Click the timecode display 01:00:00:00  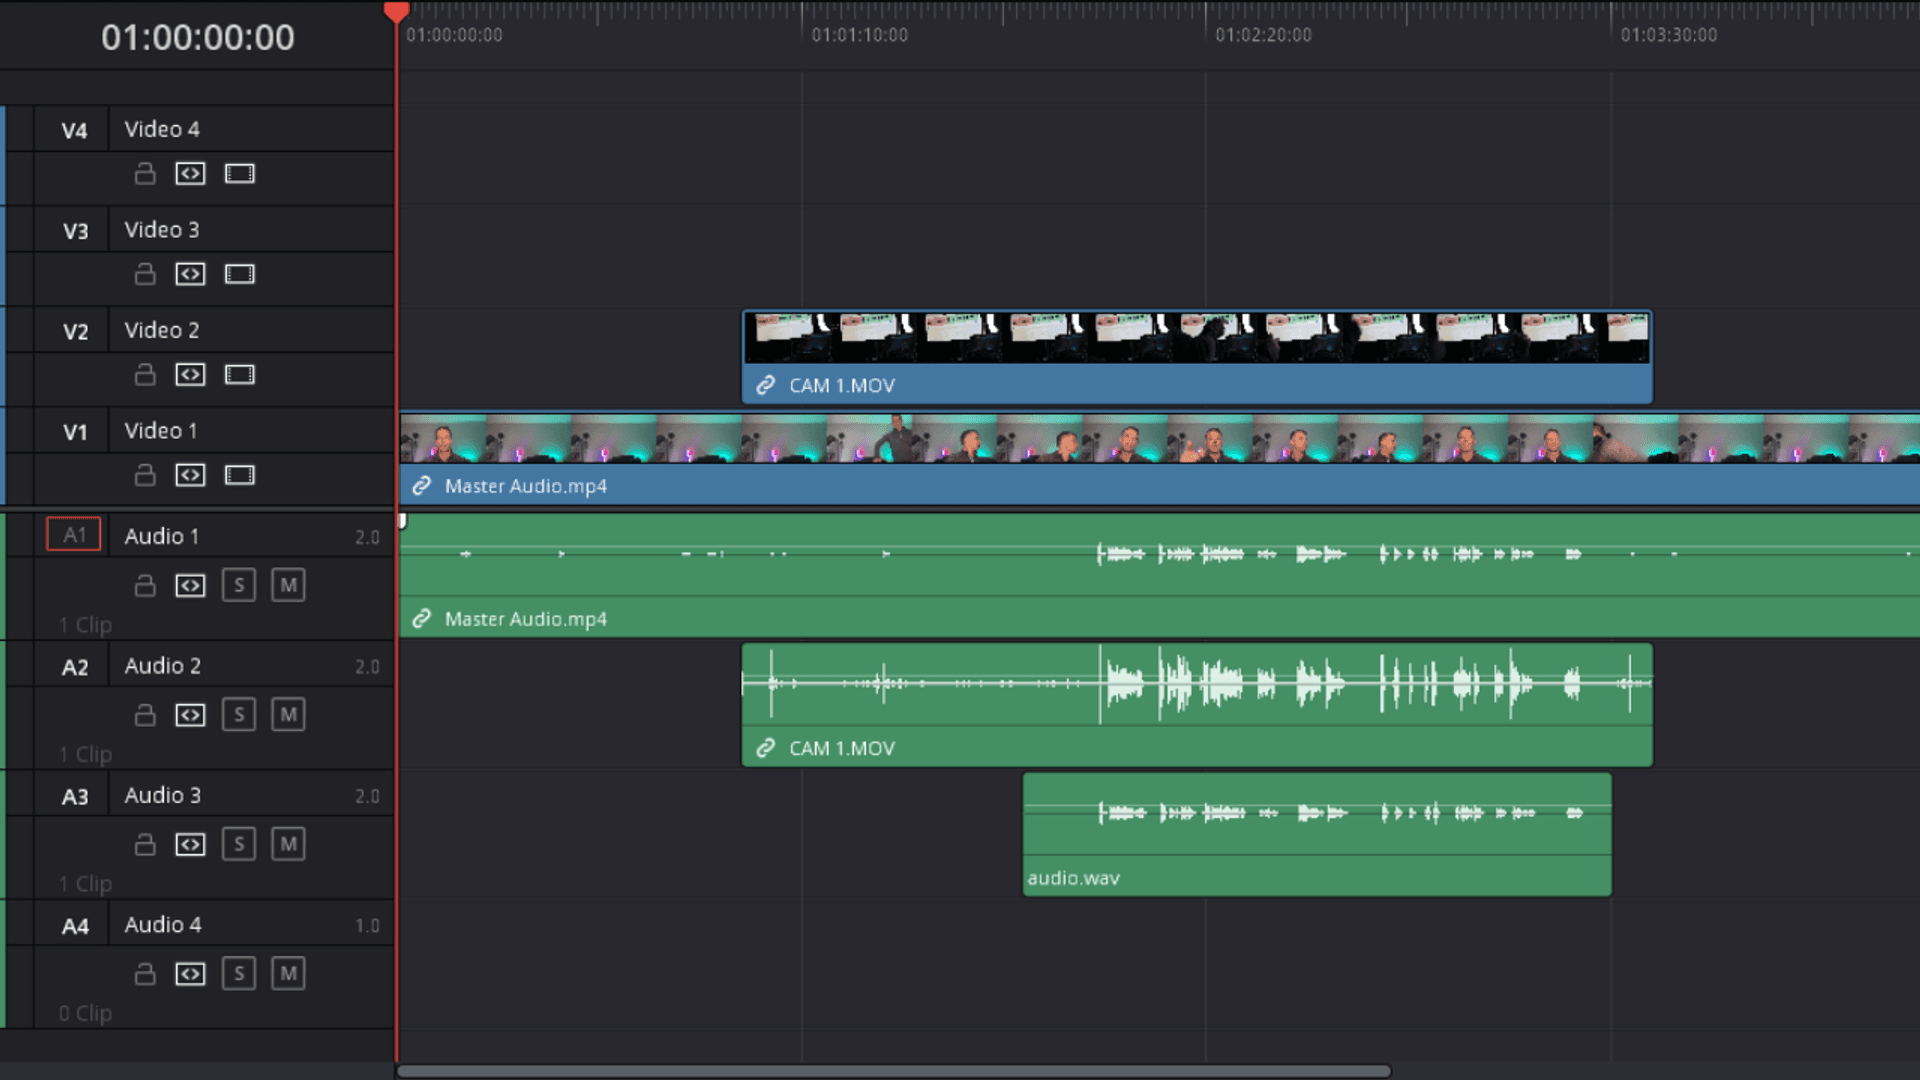tap(198, 38)
